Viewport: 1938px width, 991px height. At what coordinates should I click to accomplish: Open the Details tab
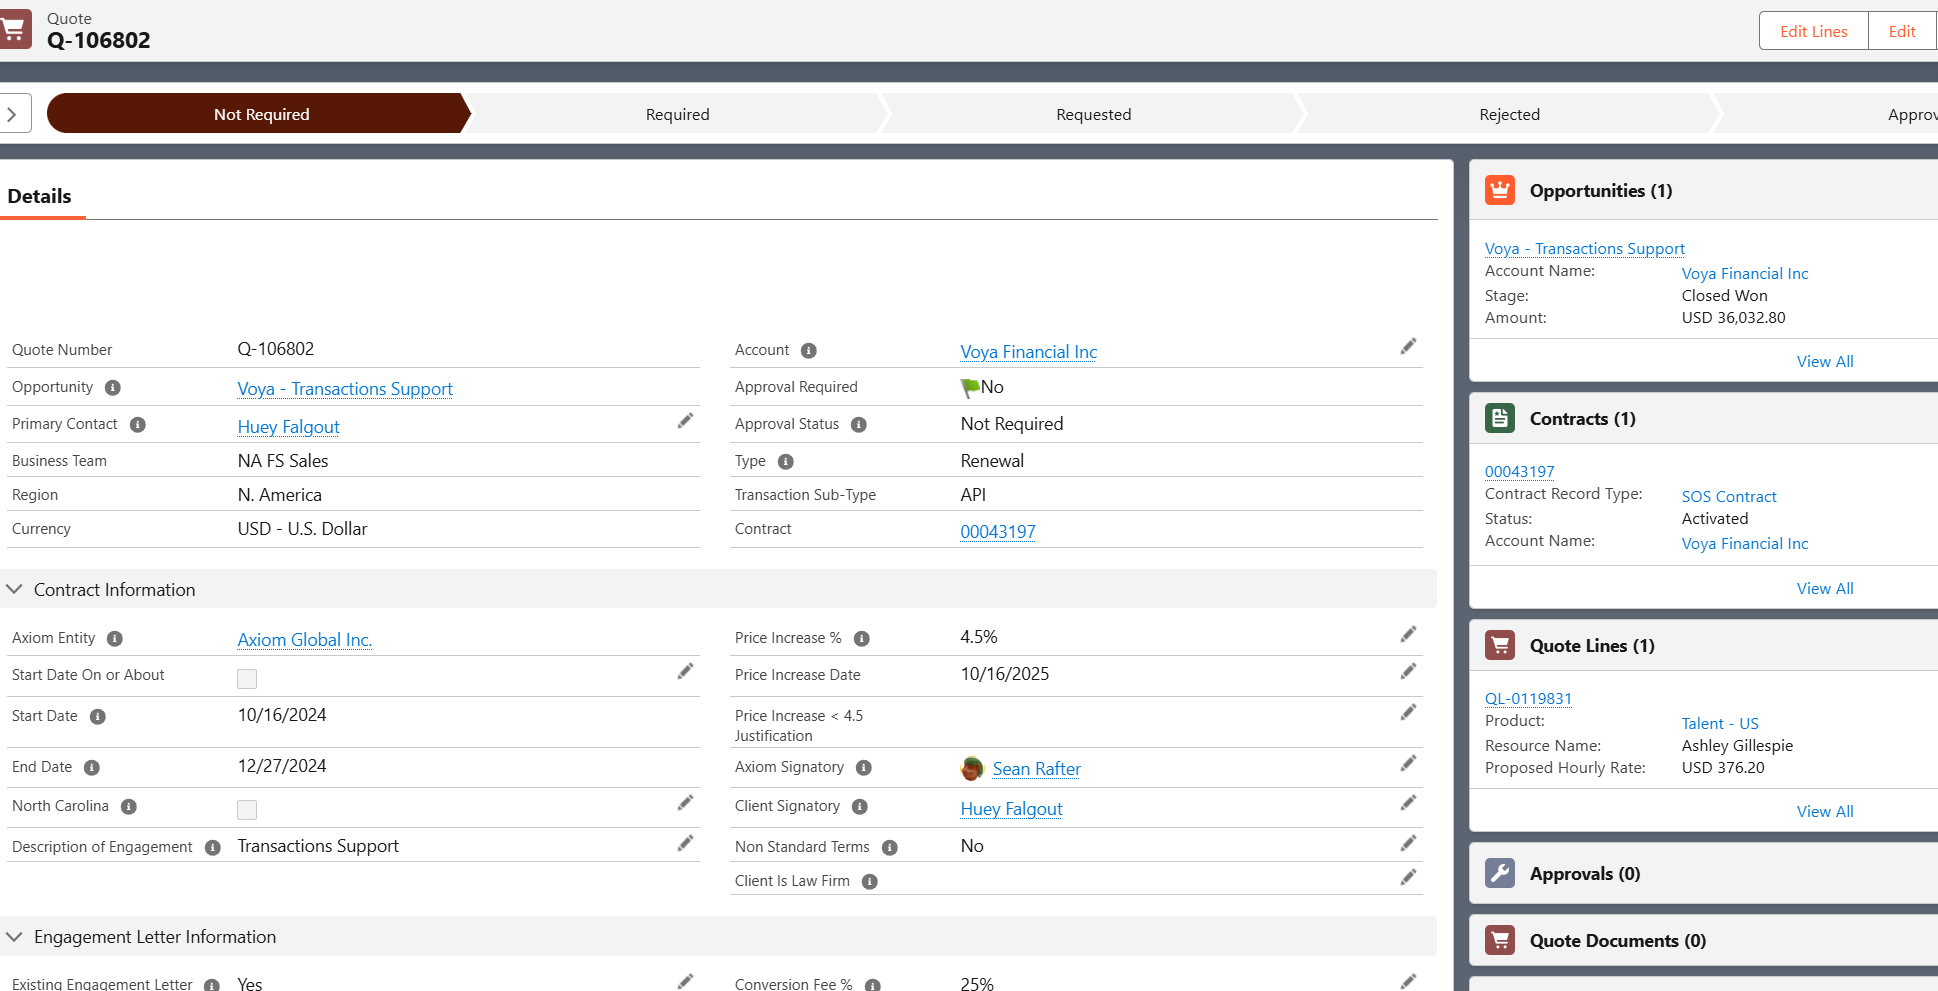click(x=40, y=196)
